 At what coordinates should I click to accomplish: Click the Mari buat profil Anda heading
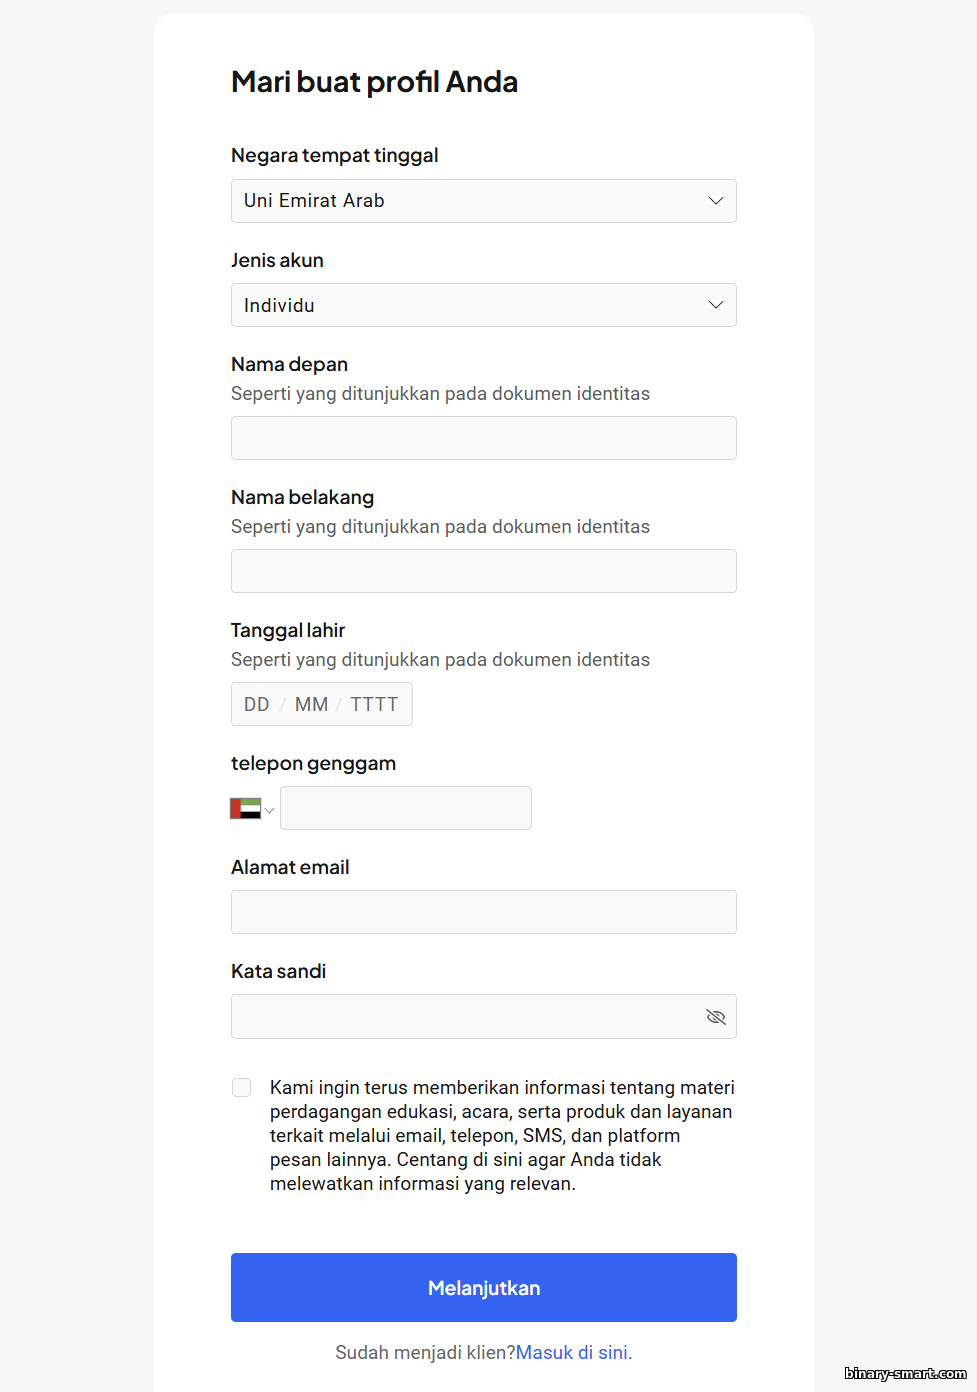click(x=374, y=82)
